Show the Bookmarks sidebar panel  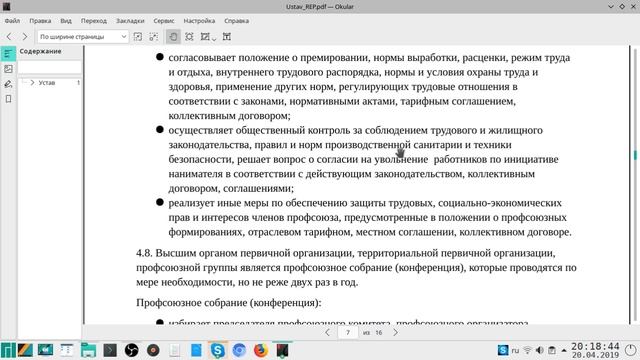tap(8, 99)
